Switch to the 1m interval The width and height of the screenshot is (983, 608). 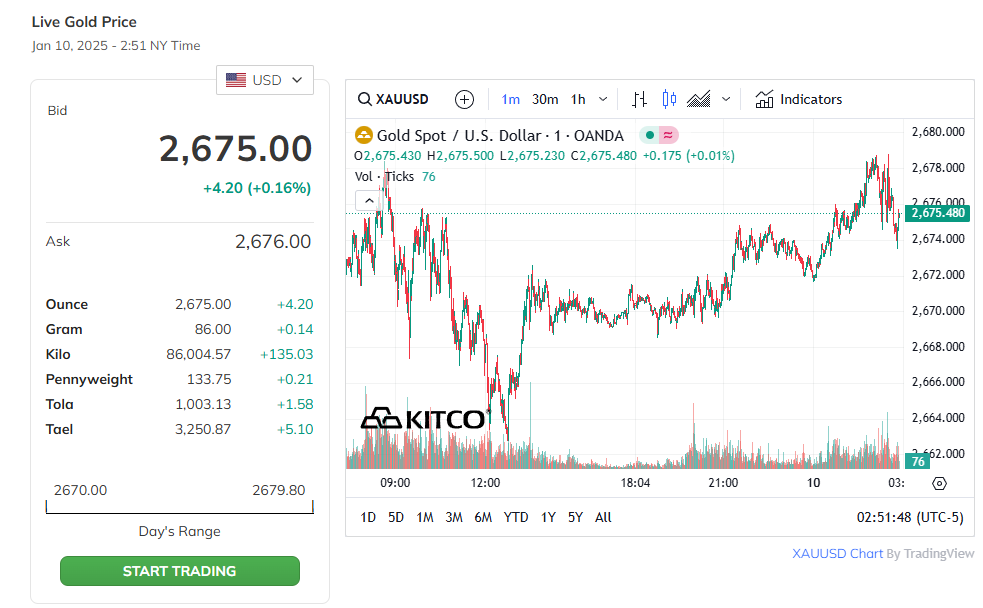pyautogui.click(x=510, y=99)
